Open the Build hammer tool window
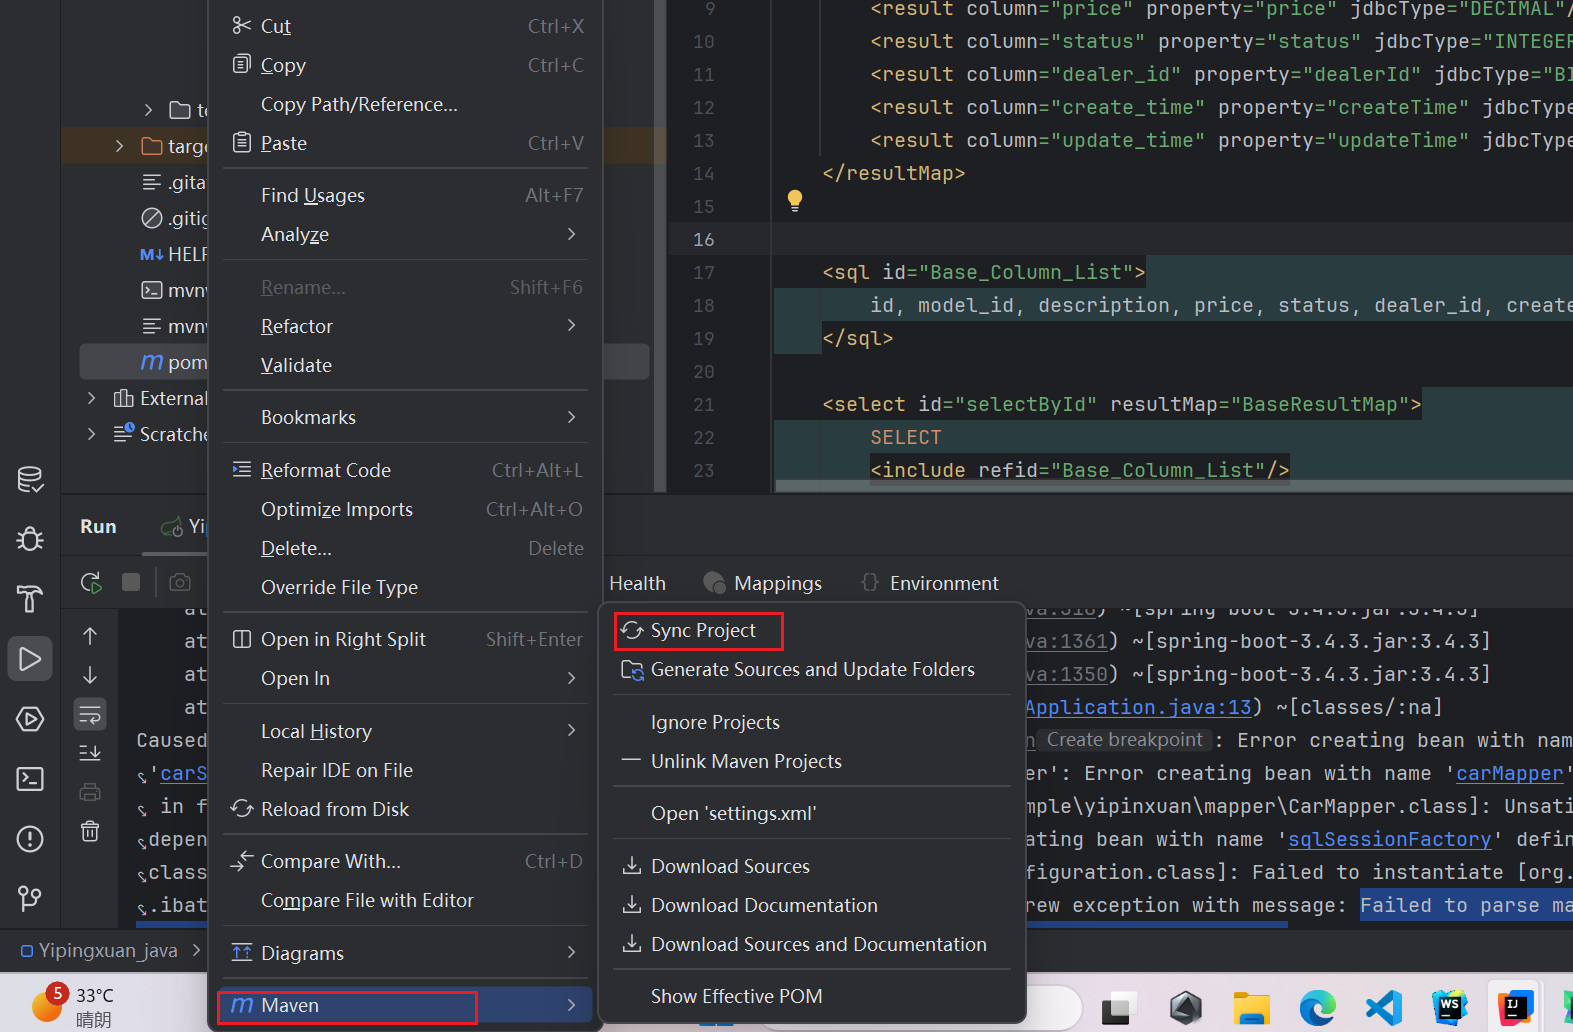This screenshot has height=1032, width=1573. 30,599
